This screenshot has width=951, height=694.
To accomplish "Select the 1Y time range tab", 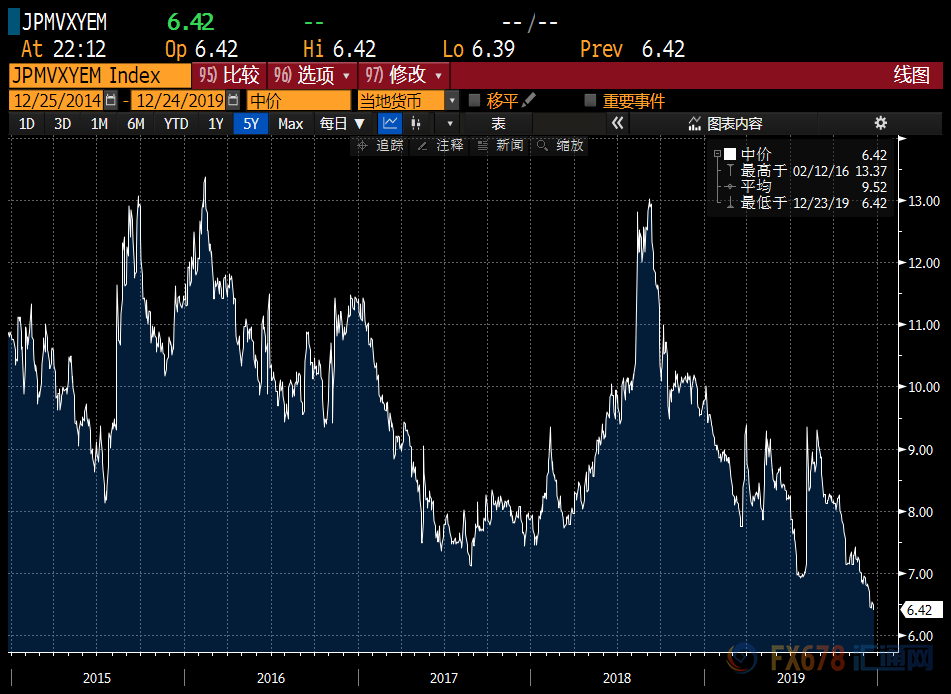I will click(215, 123).
